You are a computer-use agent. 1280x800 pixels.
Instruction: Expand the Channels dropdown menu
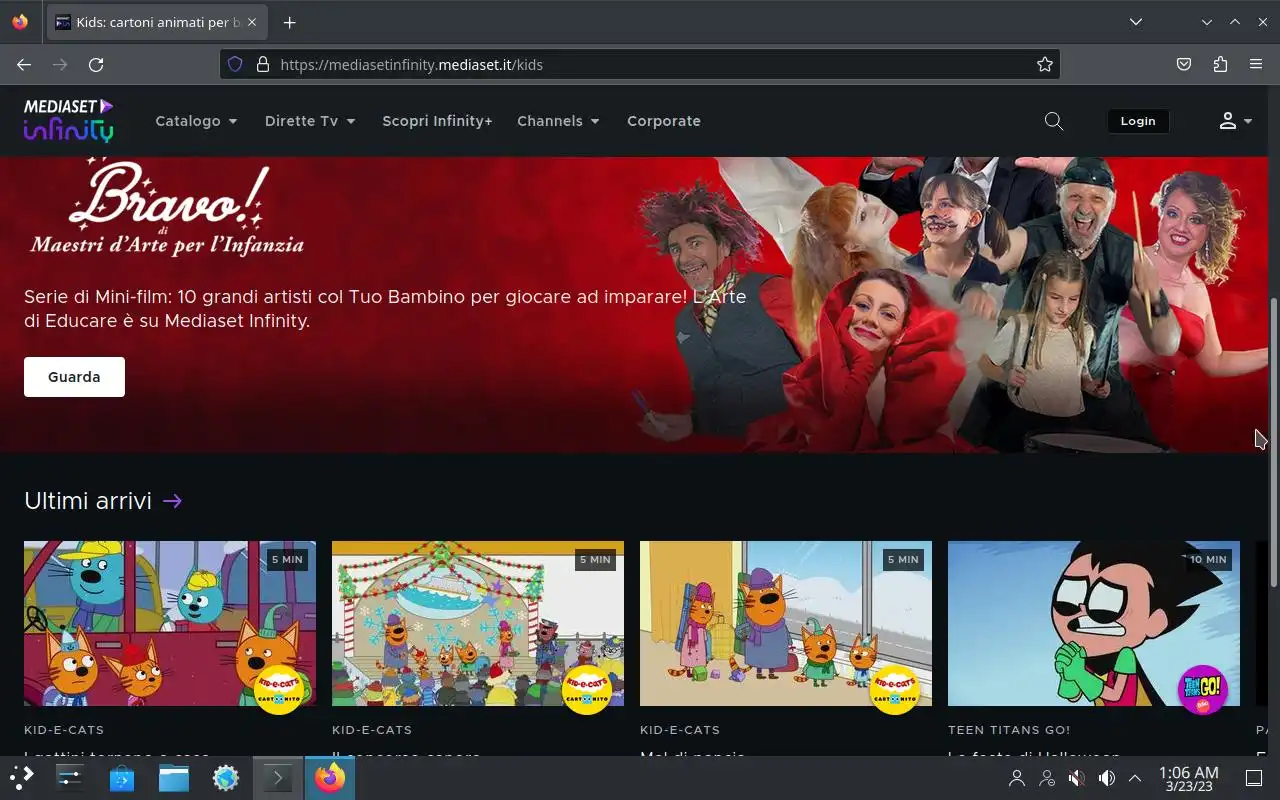point(558,121)
